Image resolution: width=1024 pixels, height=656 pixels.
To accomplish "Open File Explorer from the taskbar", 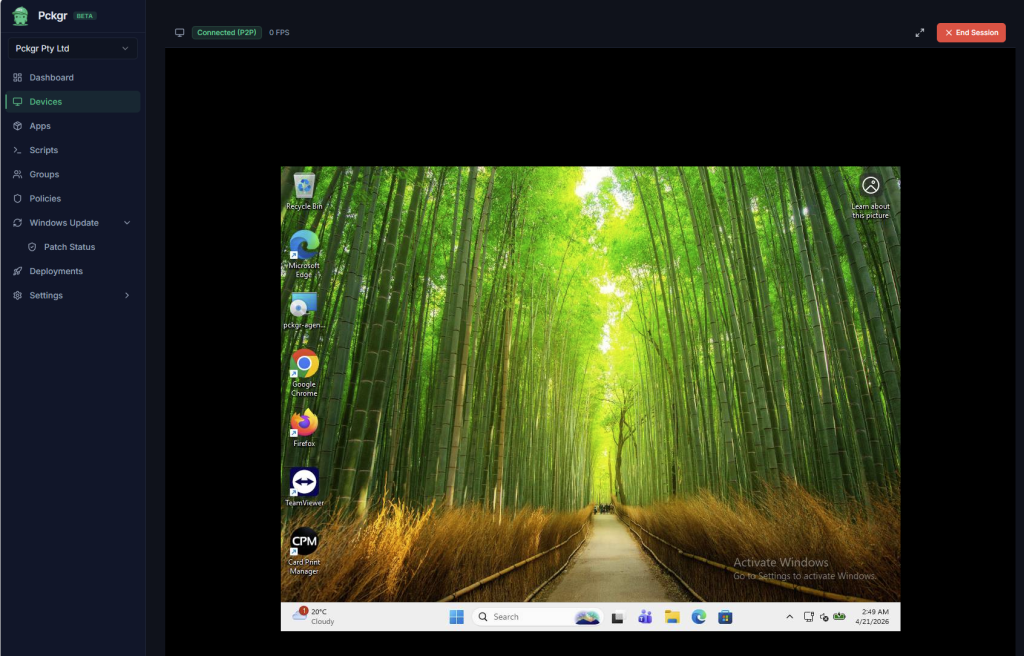I will coord(672,617).
